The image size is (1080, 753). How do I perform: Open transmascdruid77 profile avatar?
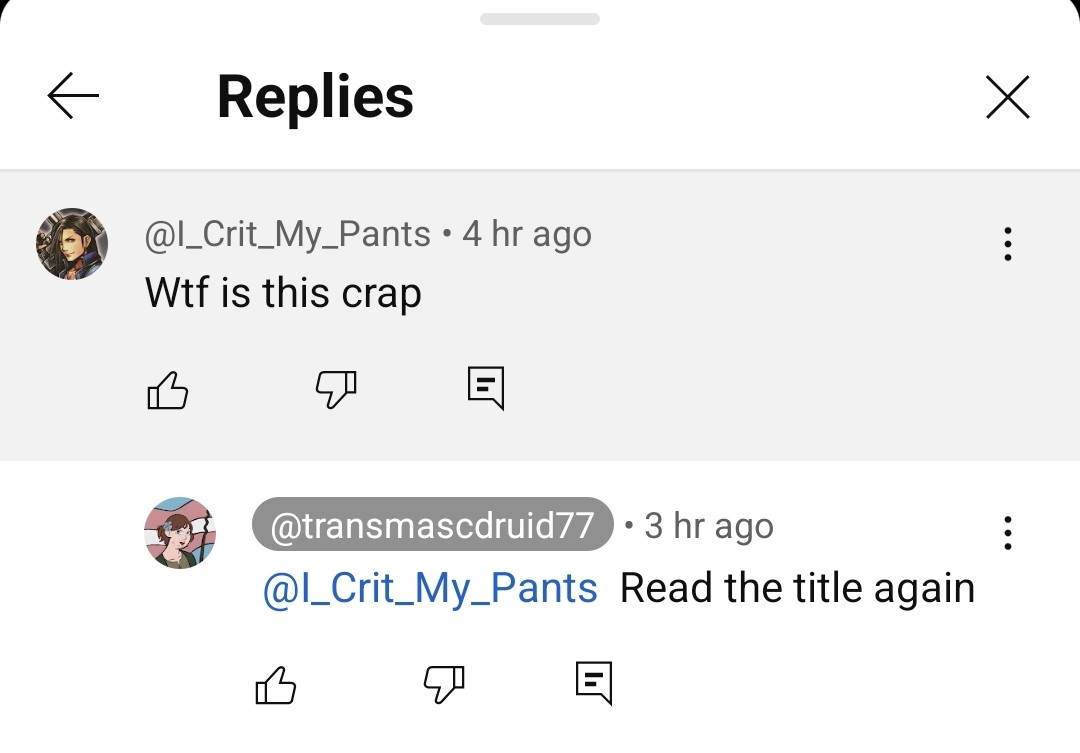pyautogui.click(x=180, y=533)
